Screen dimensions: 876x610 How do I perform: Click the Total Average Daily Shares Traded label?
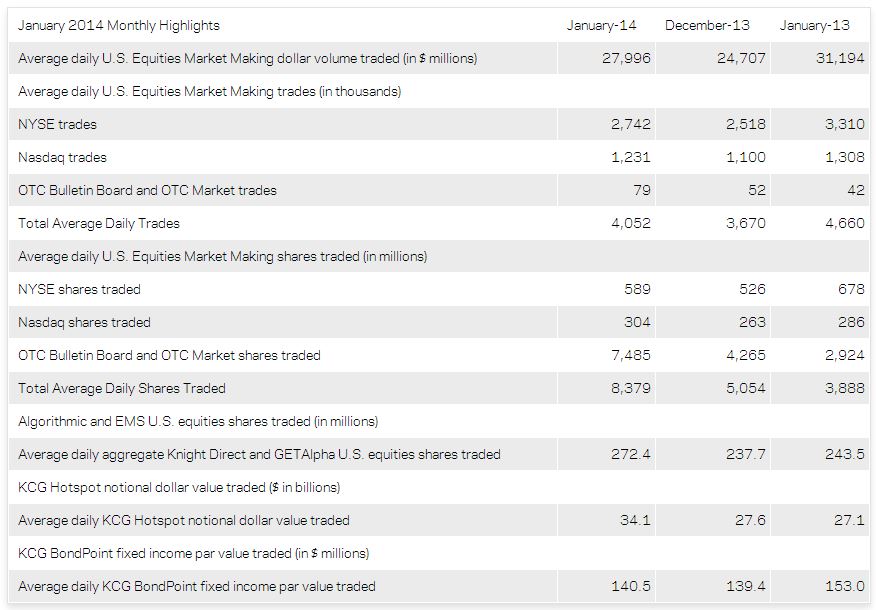click(122, 388)
